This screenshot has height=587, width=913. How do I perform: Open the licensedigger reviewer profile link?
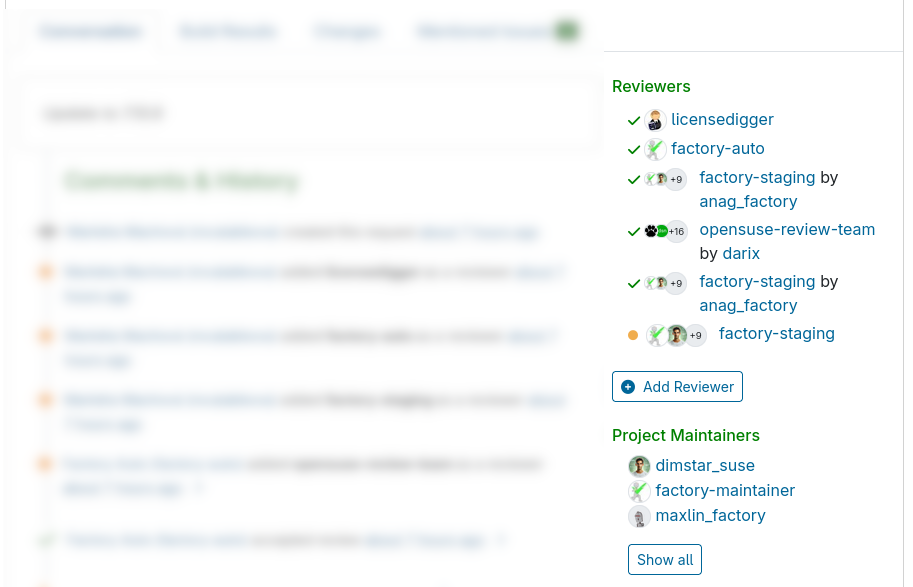click(x=722, y=120)
